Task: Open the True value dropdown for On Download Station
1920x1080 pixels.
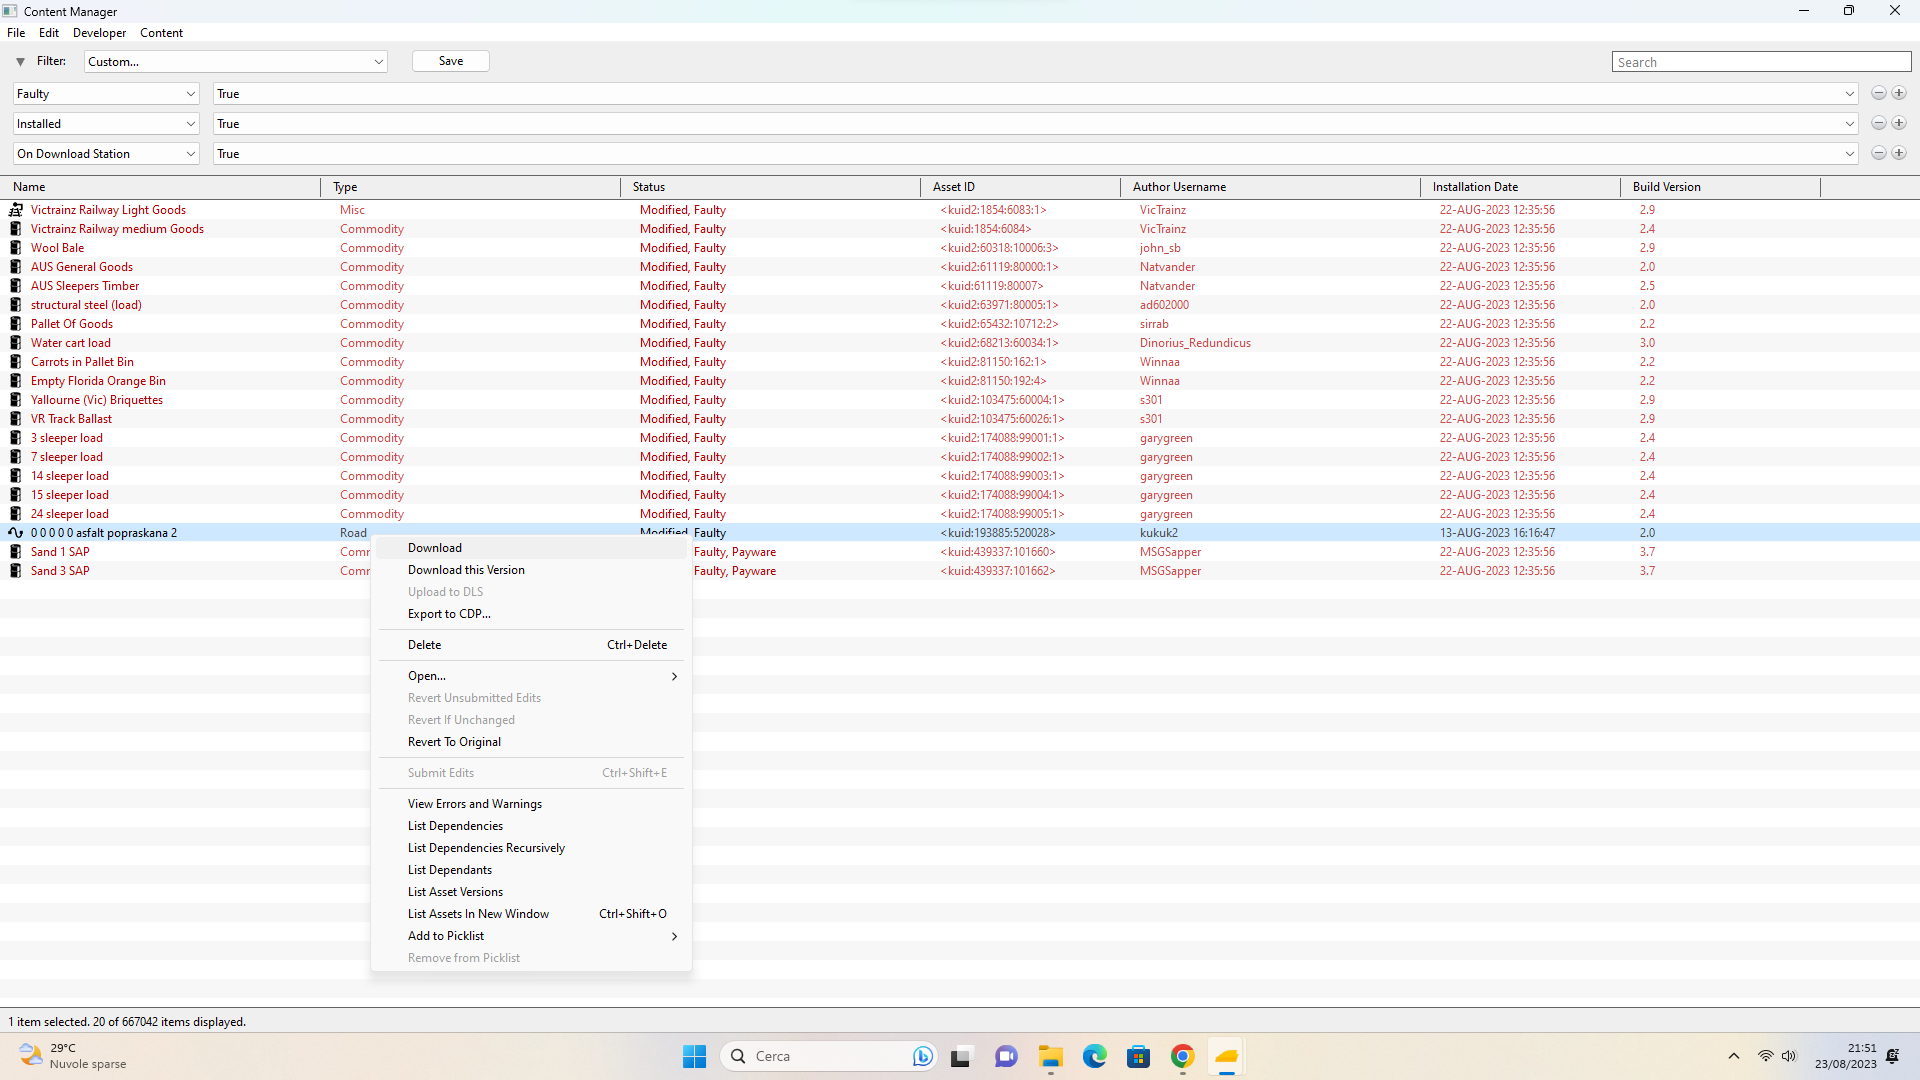Action: 1036,154
